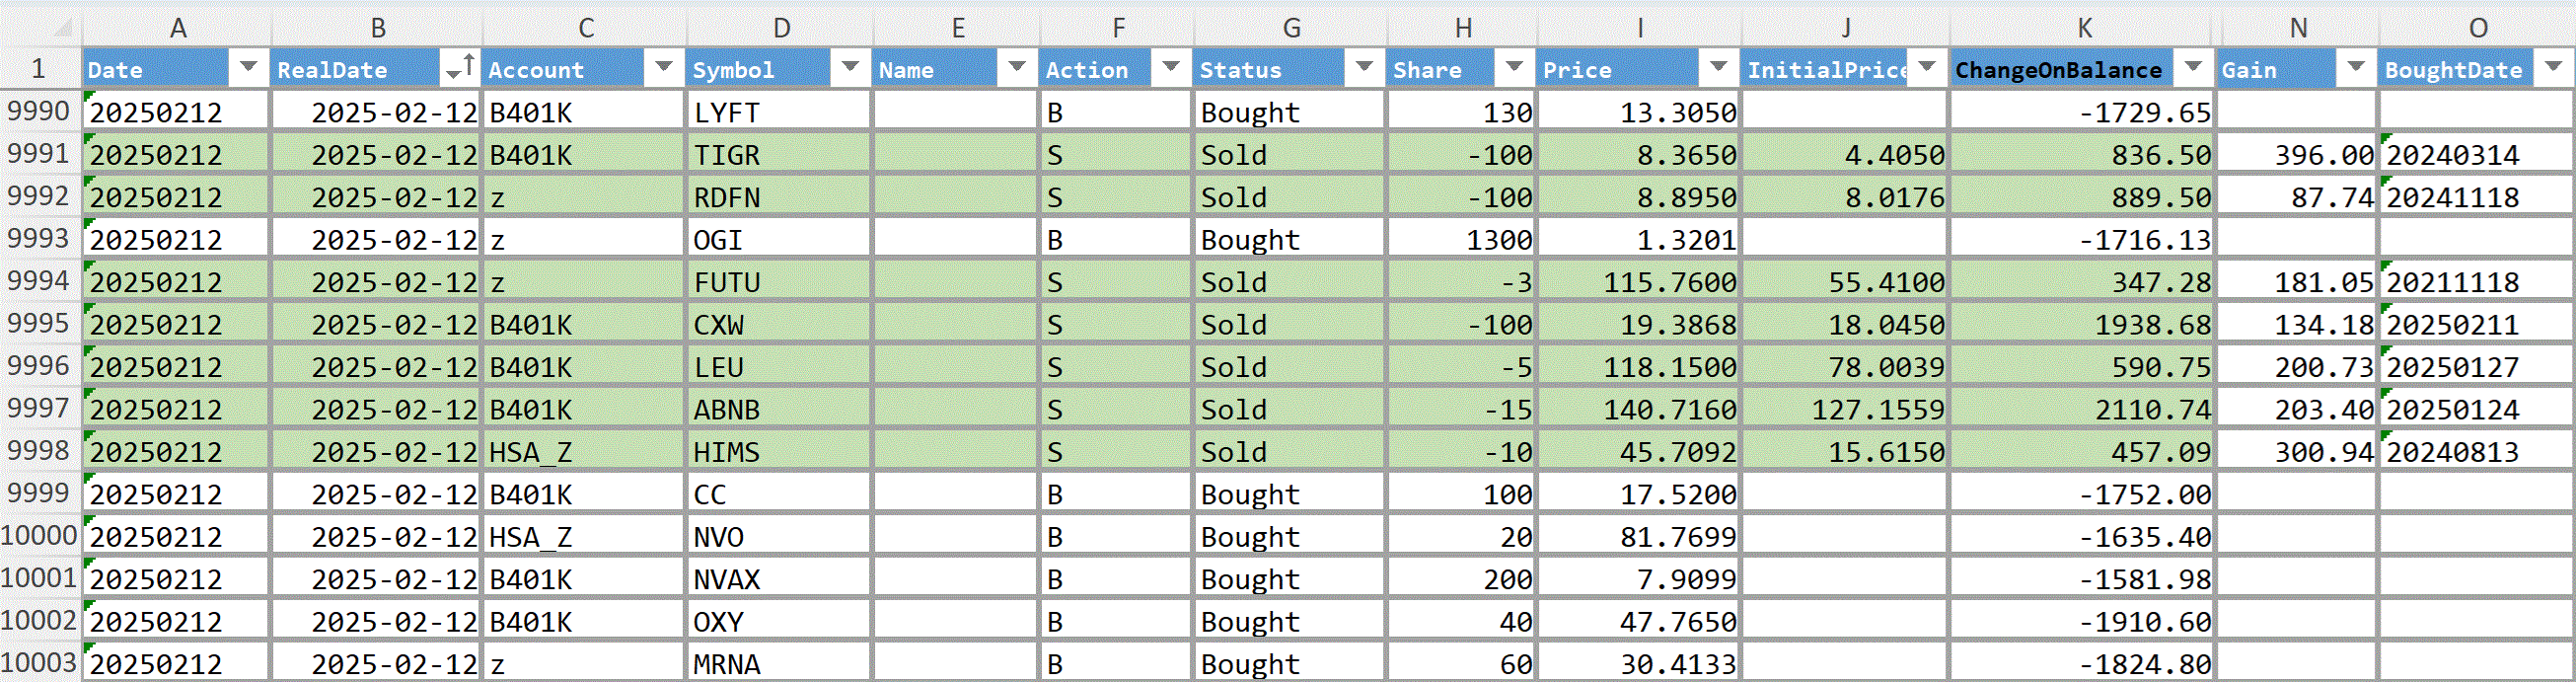Select row 9995 header
Screen dimensions: 2576x682
[x=39, y=323]
